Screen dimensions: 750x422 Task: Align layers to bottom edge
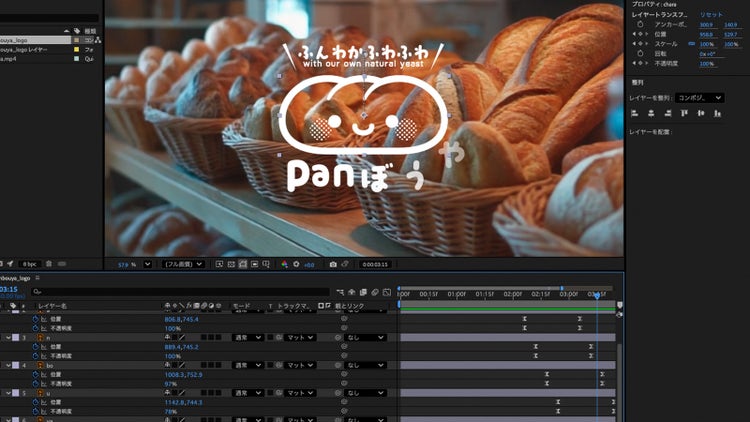click(x=717, y=113)
